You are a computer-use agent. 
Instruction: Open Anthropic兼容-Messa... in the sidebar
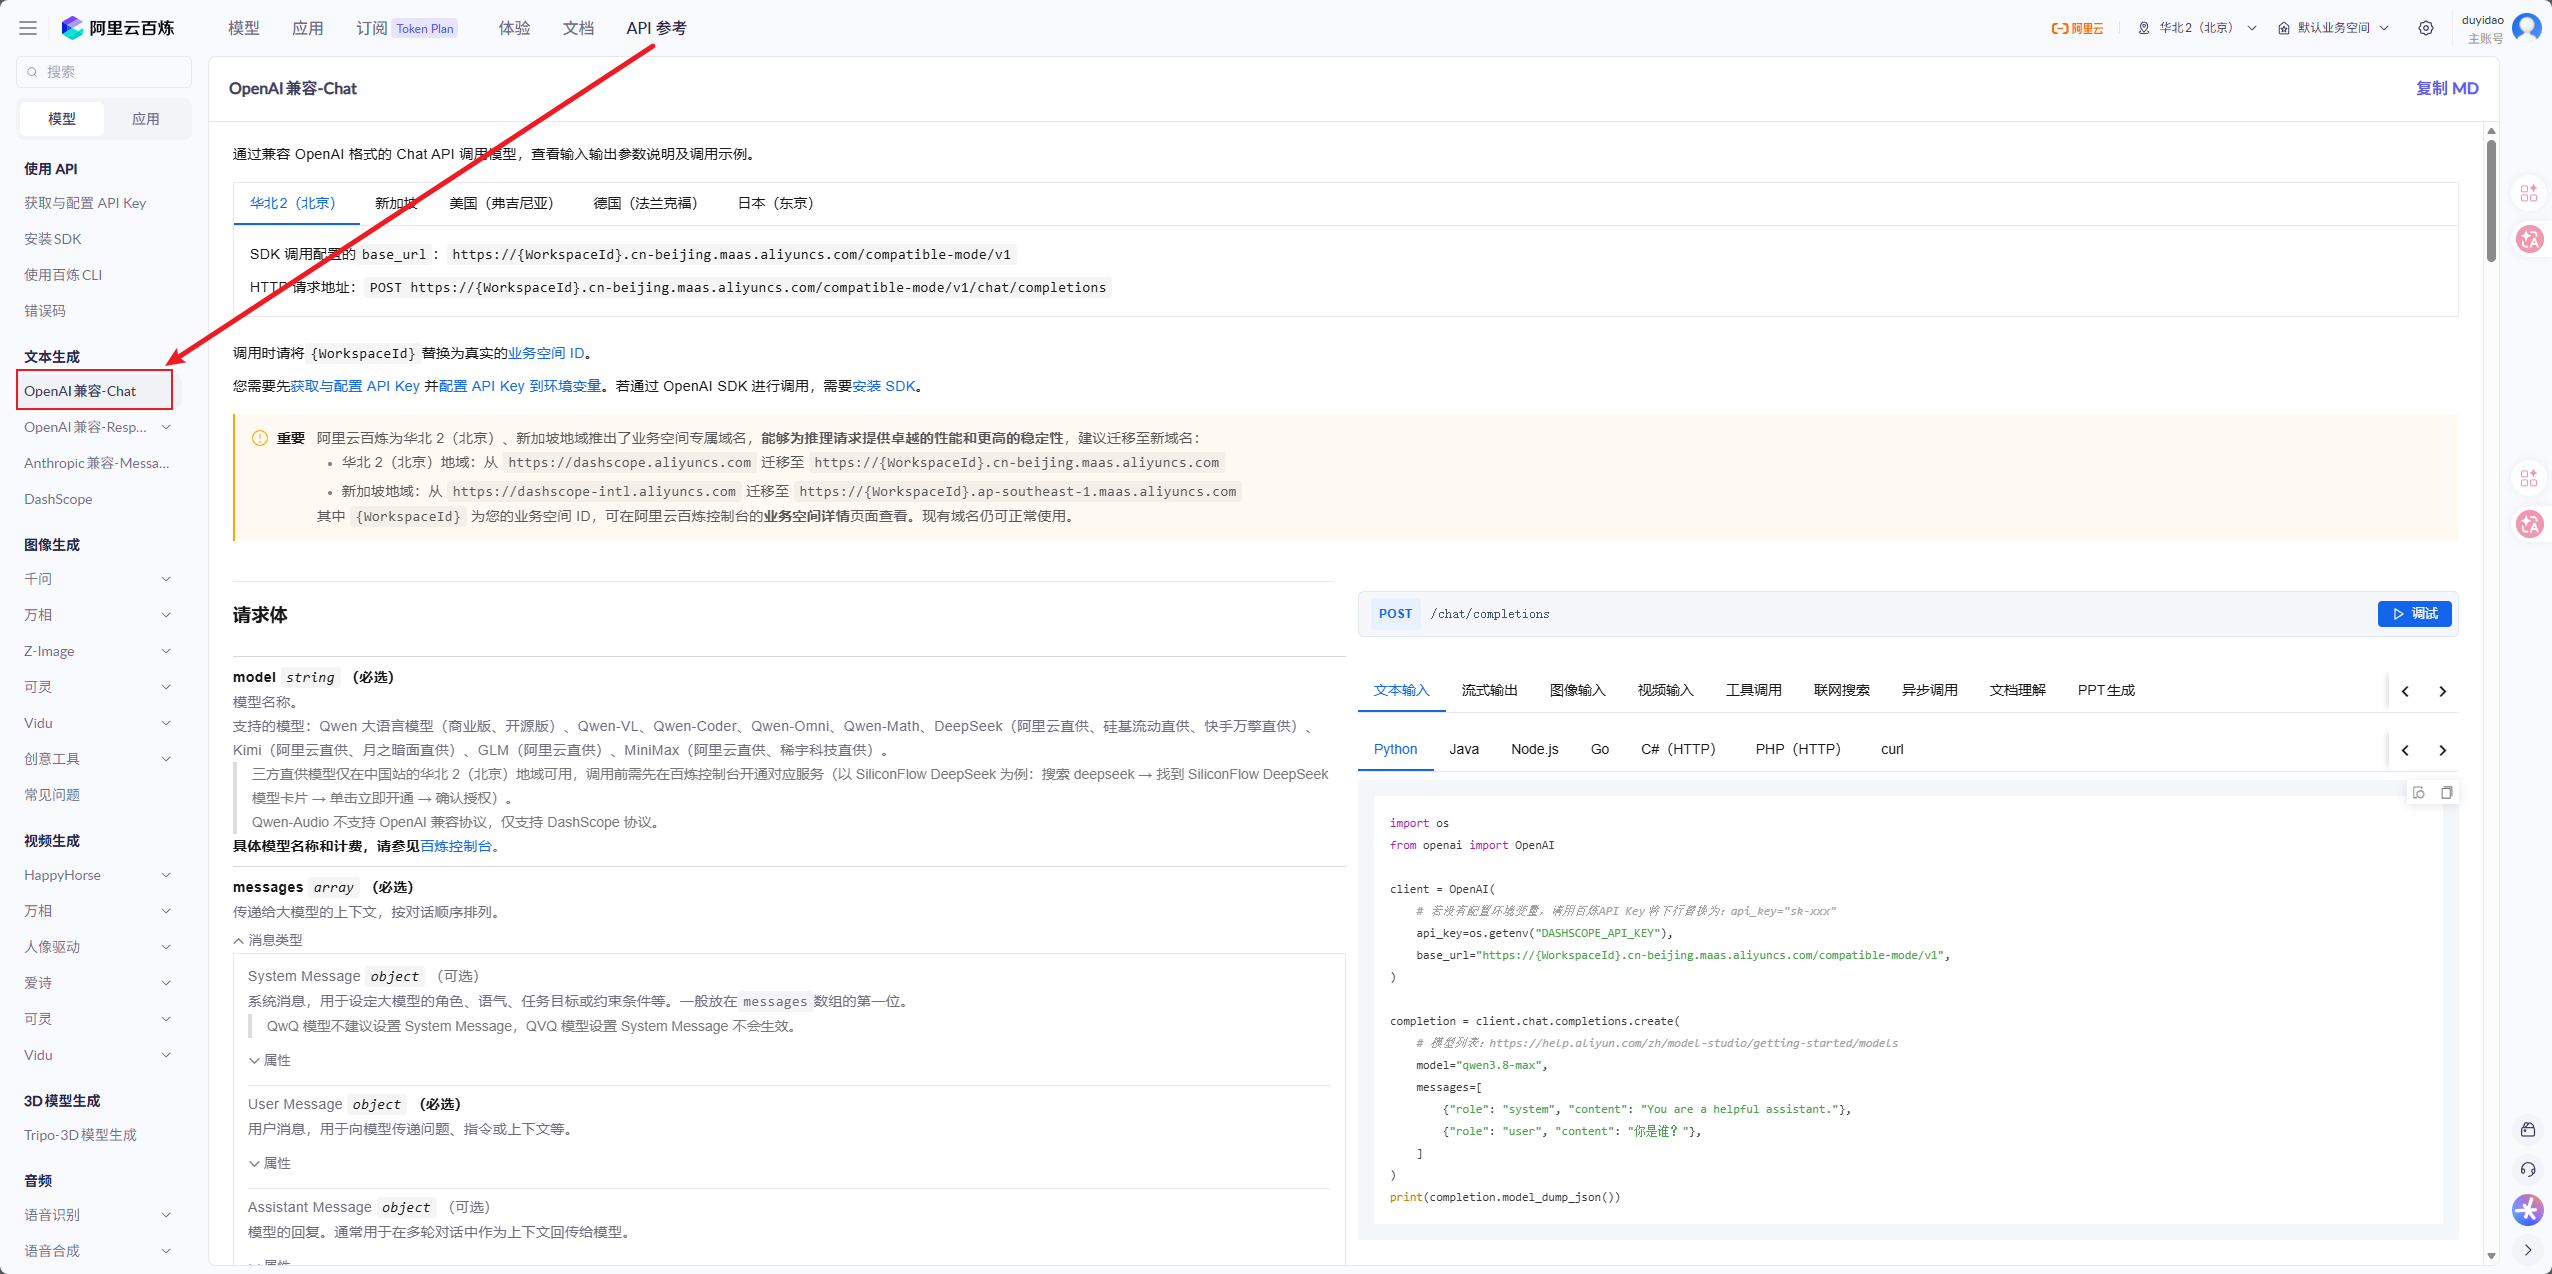pos(97,463)
